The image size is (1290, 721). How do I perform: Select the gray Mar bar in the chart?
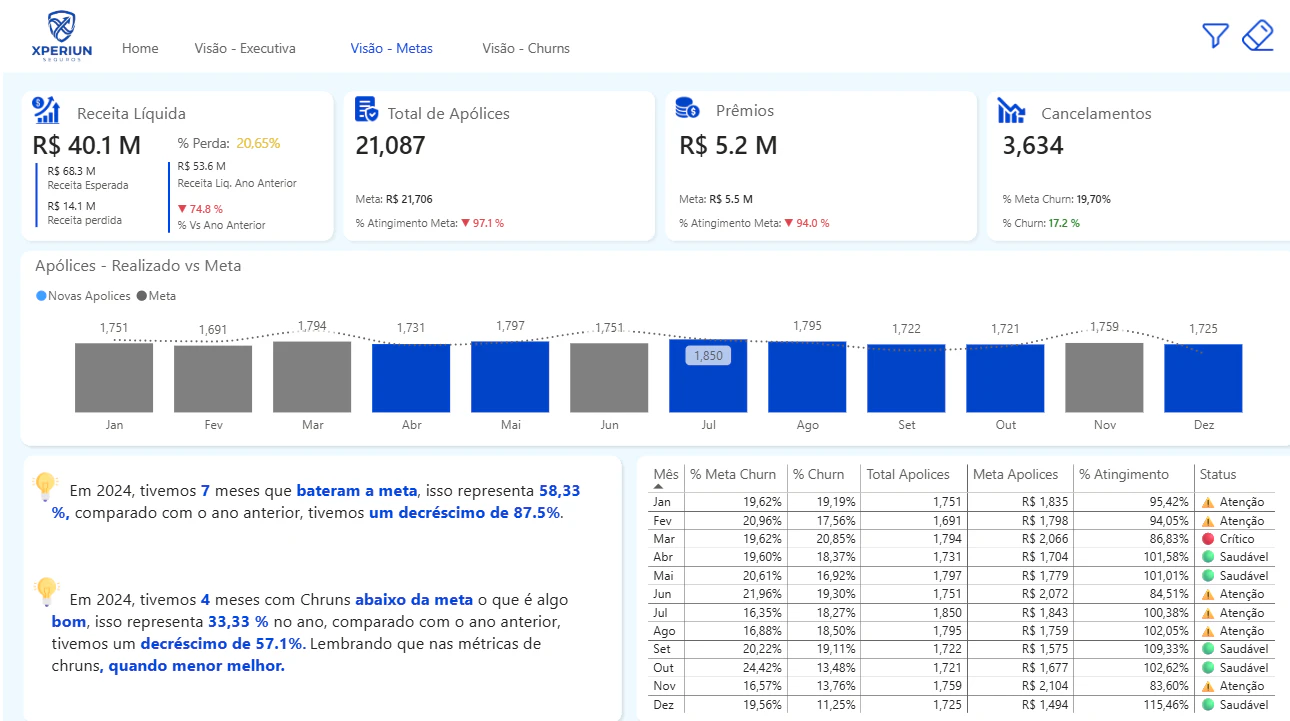[312, 377]
